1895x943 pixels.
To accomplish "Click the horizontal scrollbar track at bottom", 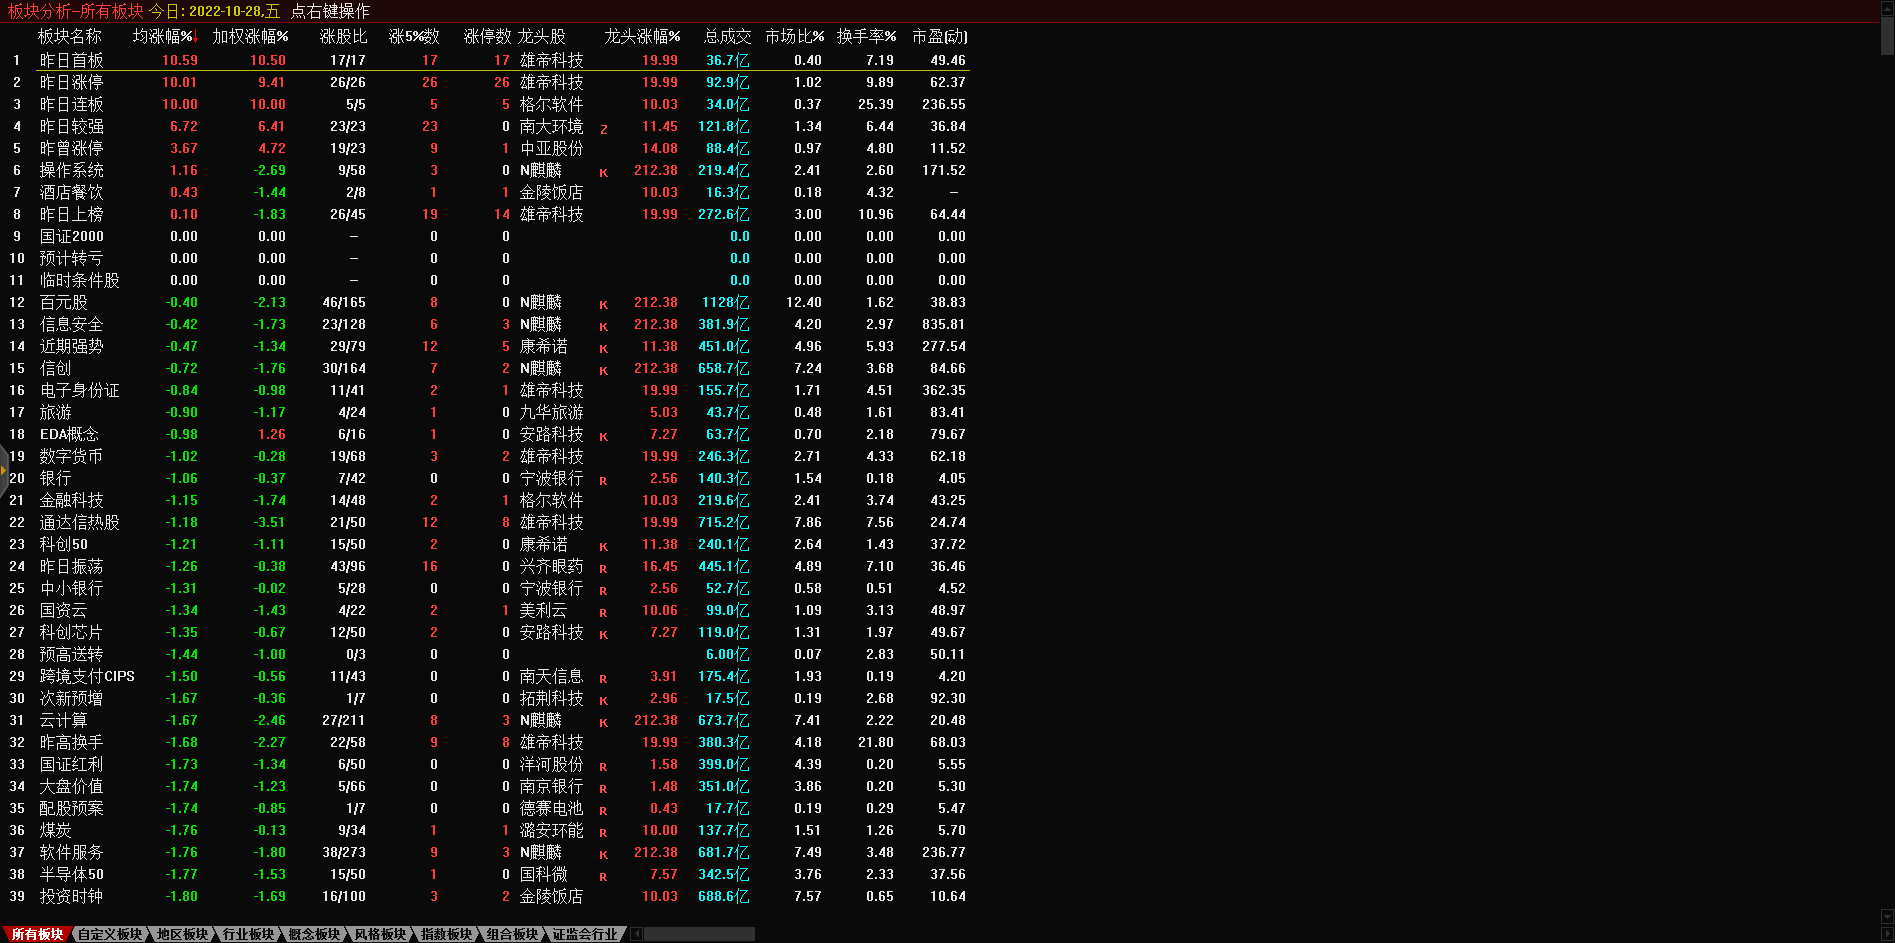I will 699,934.
